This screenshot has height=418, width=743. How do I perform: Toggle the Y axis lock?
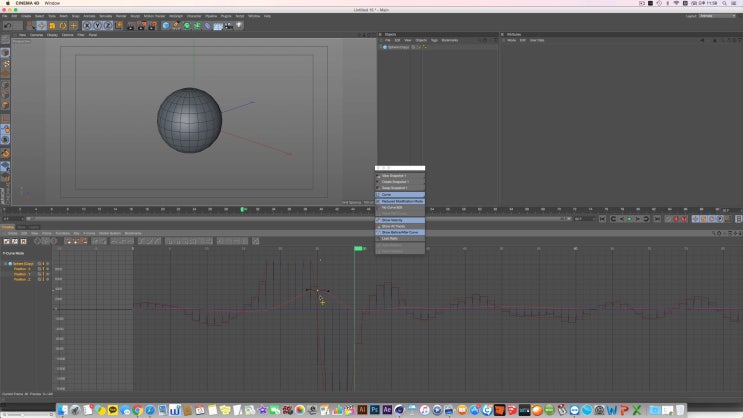click(x=97, y=26)
